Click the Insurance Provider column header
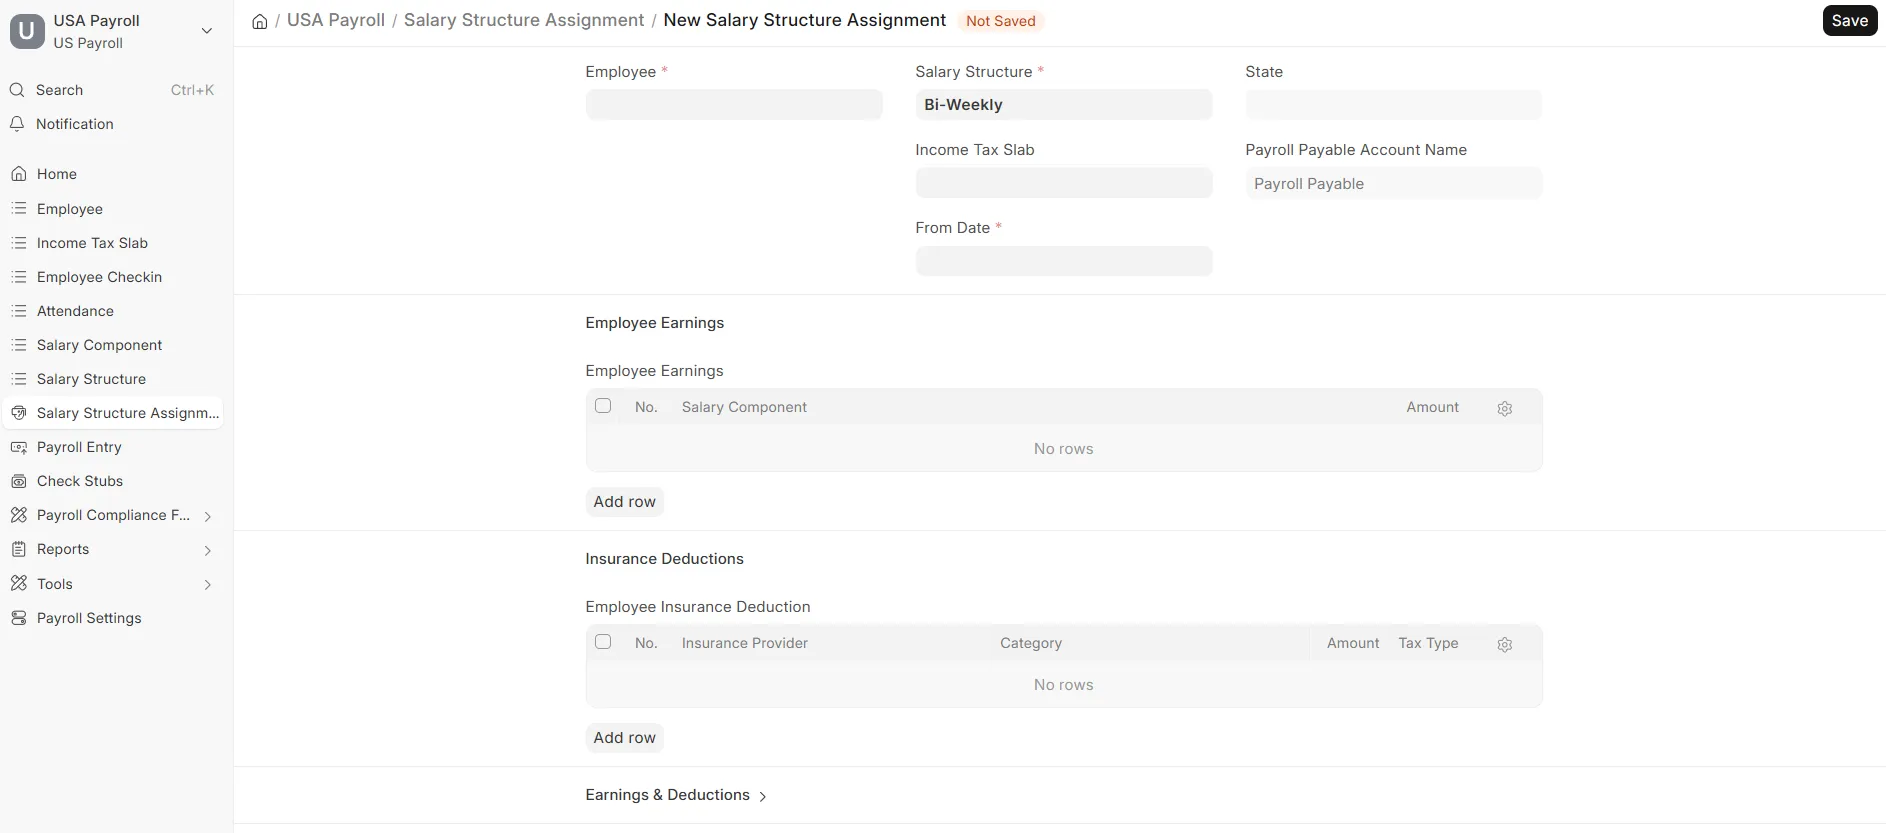Image resolution: width=1886 pixels, height=833 pixels. pos(745,643)
